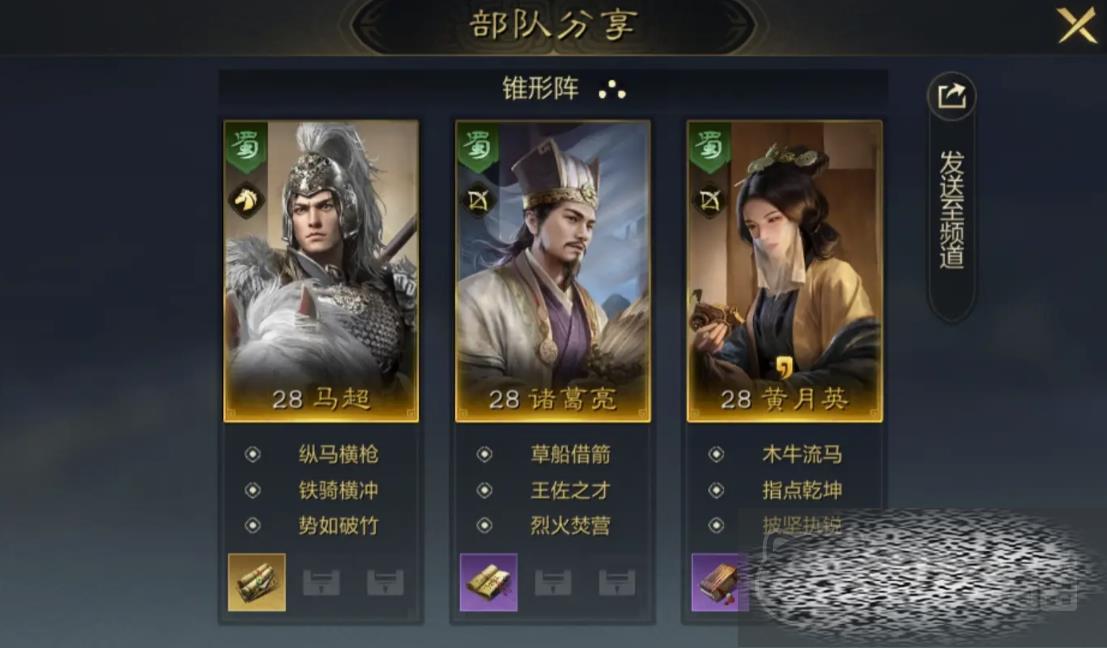Viewport: 1107px width, 648px height.
Task: Select Zhuge Liang's purple book equipment icon
Action: coord(489,582)
